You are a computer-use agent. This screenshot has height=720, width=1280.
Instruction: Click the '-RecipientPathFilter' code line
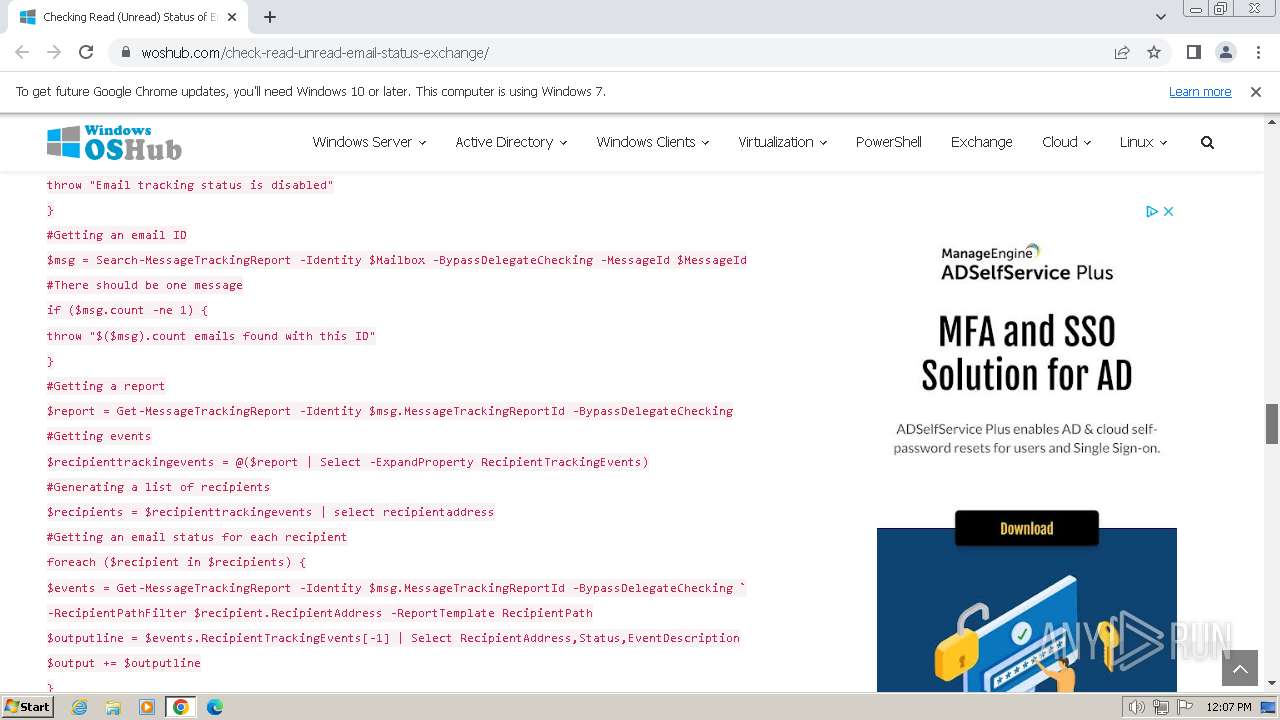(x=320, y=613)
